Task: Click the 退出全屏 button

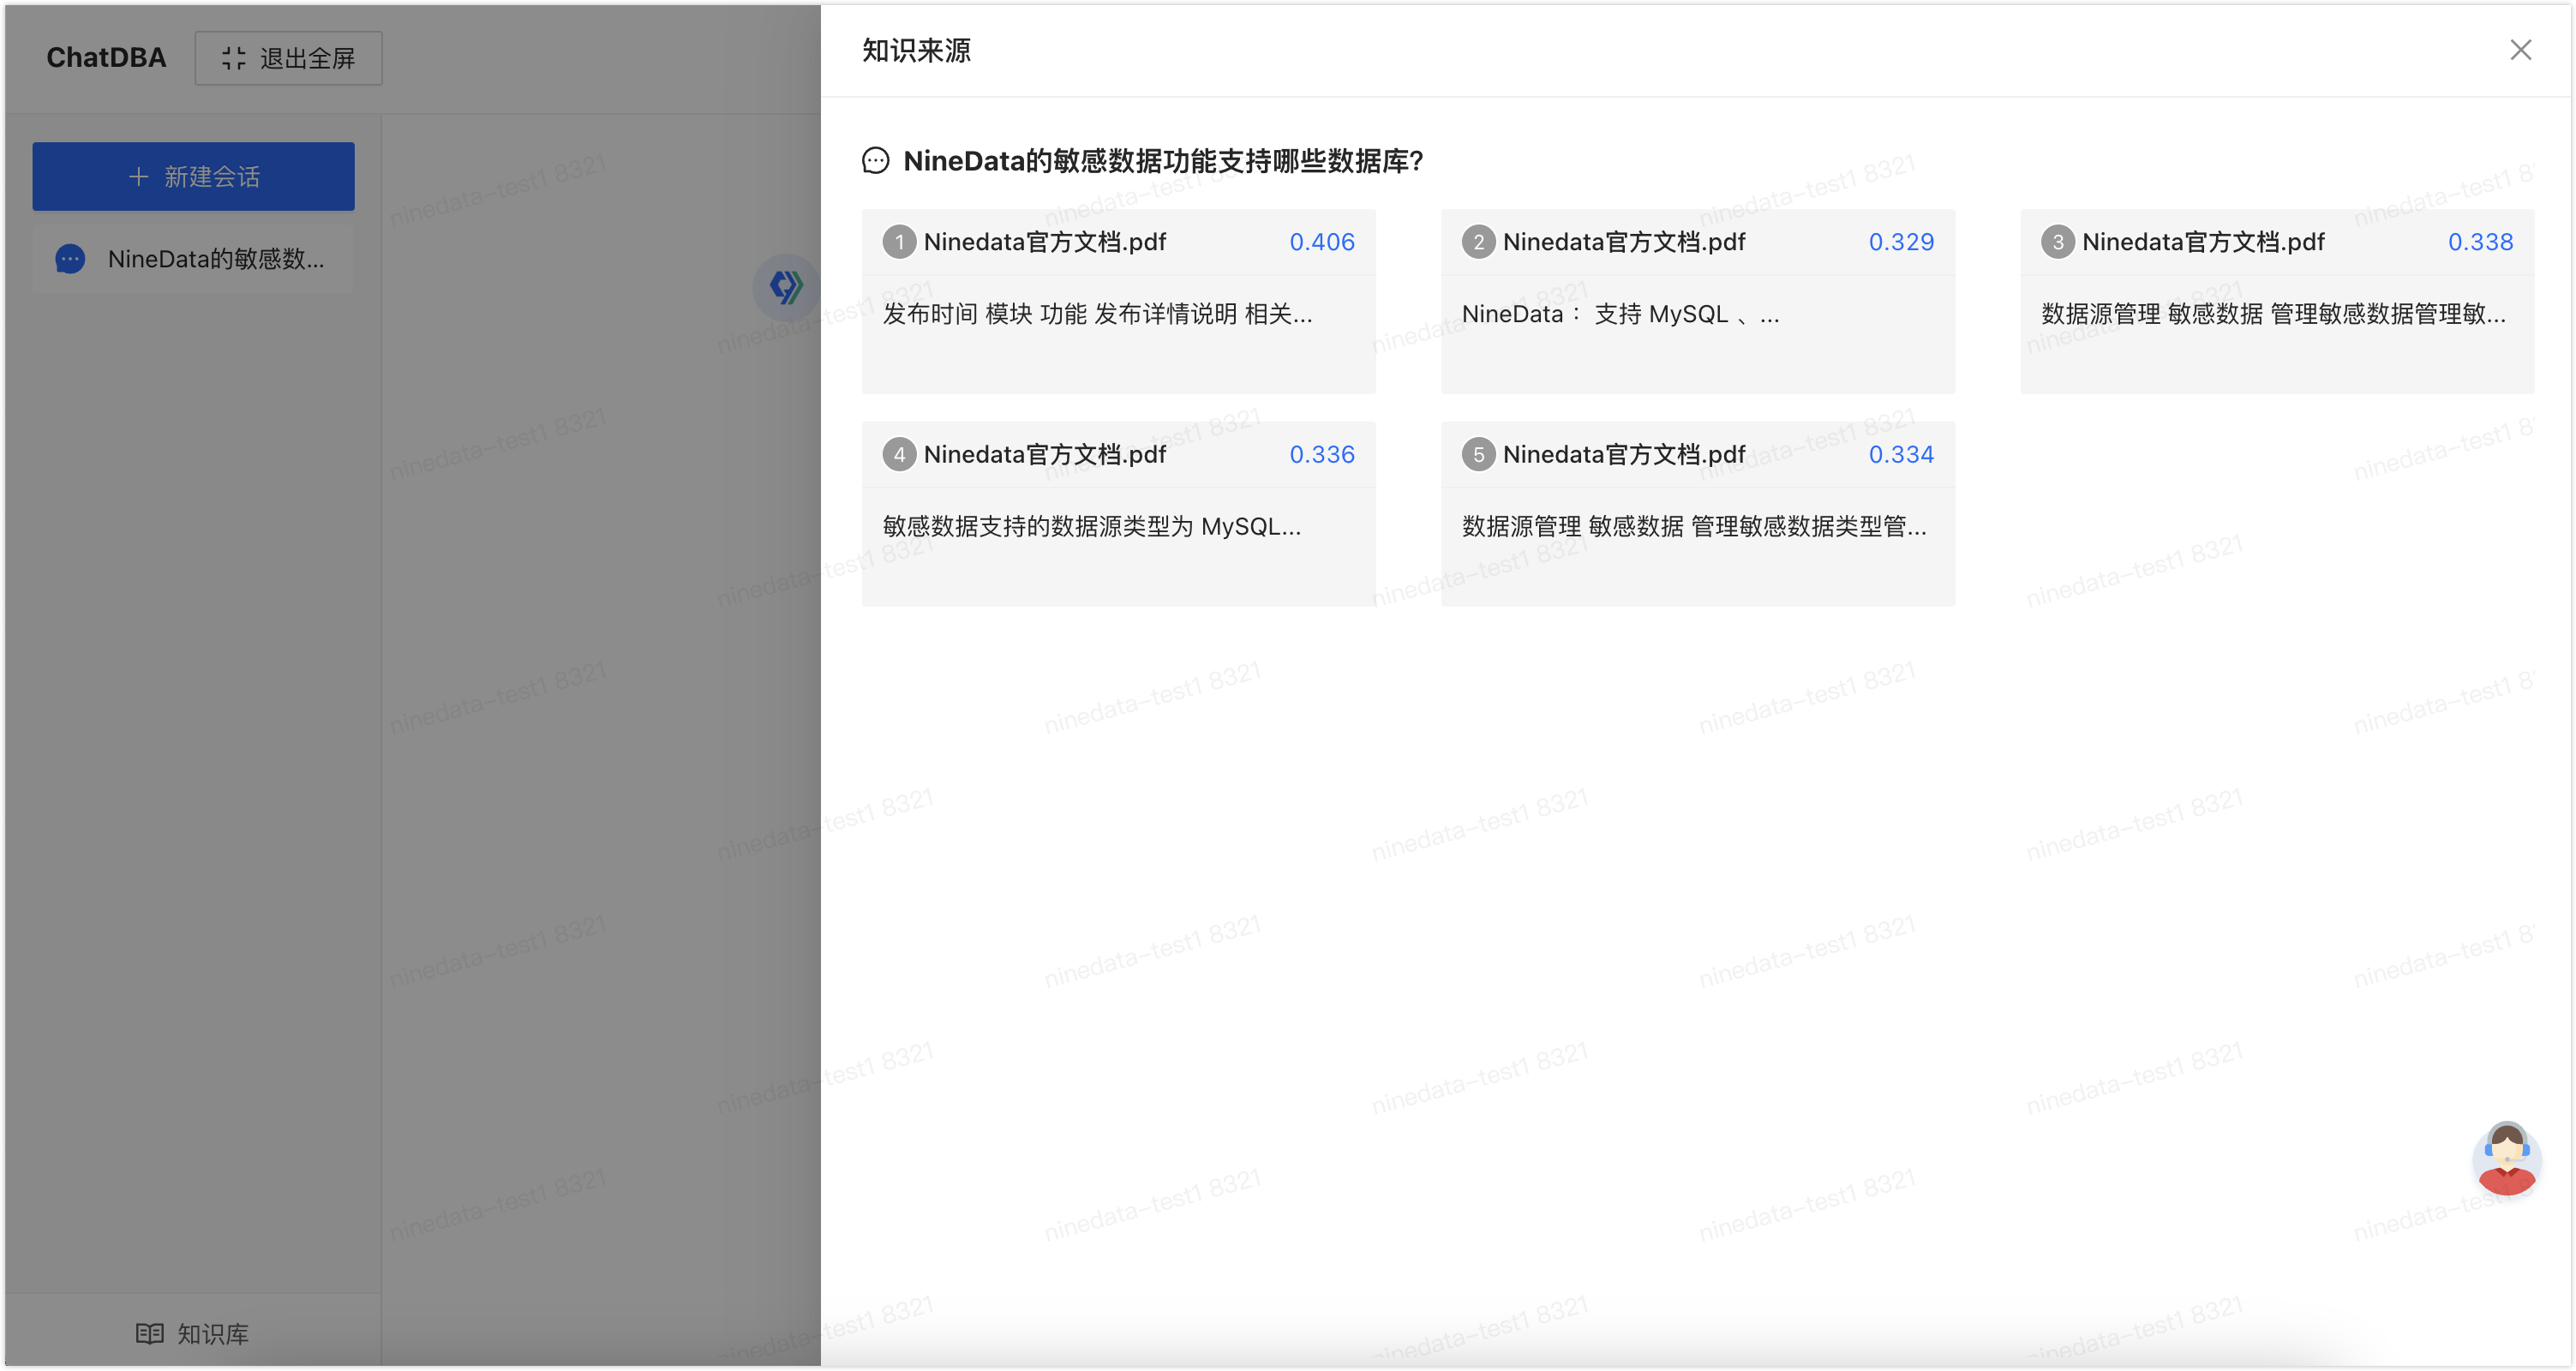Action: tap(288, 58)
